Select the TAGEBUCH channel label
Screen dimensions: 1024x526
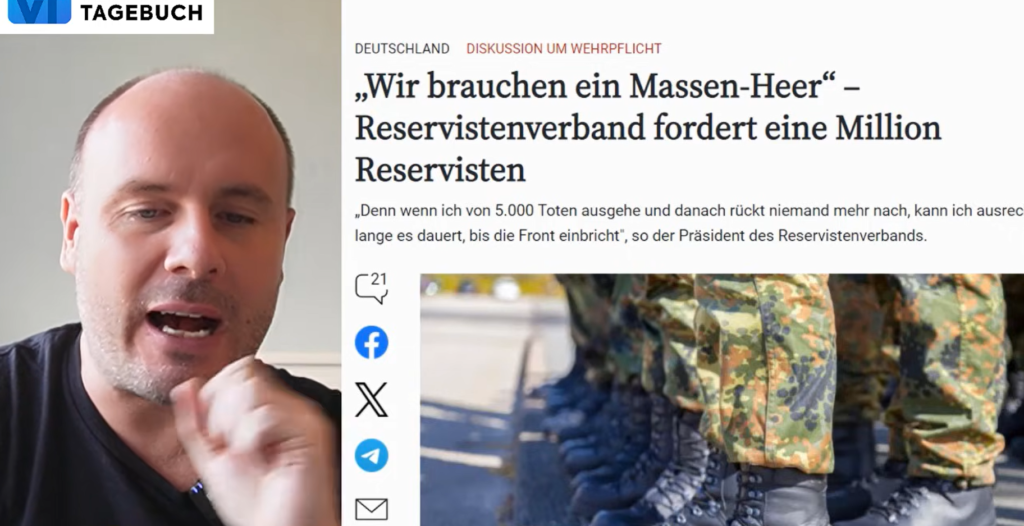(141, 12)
